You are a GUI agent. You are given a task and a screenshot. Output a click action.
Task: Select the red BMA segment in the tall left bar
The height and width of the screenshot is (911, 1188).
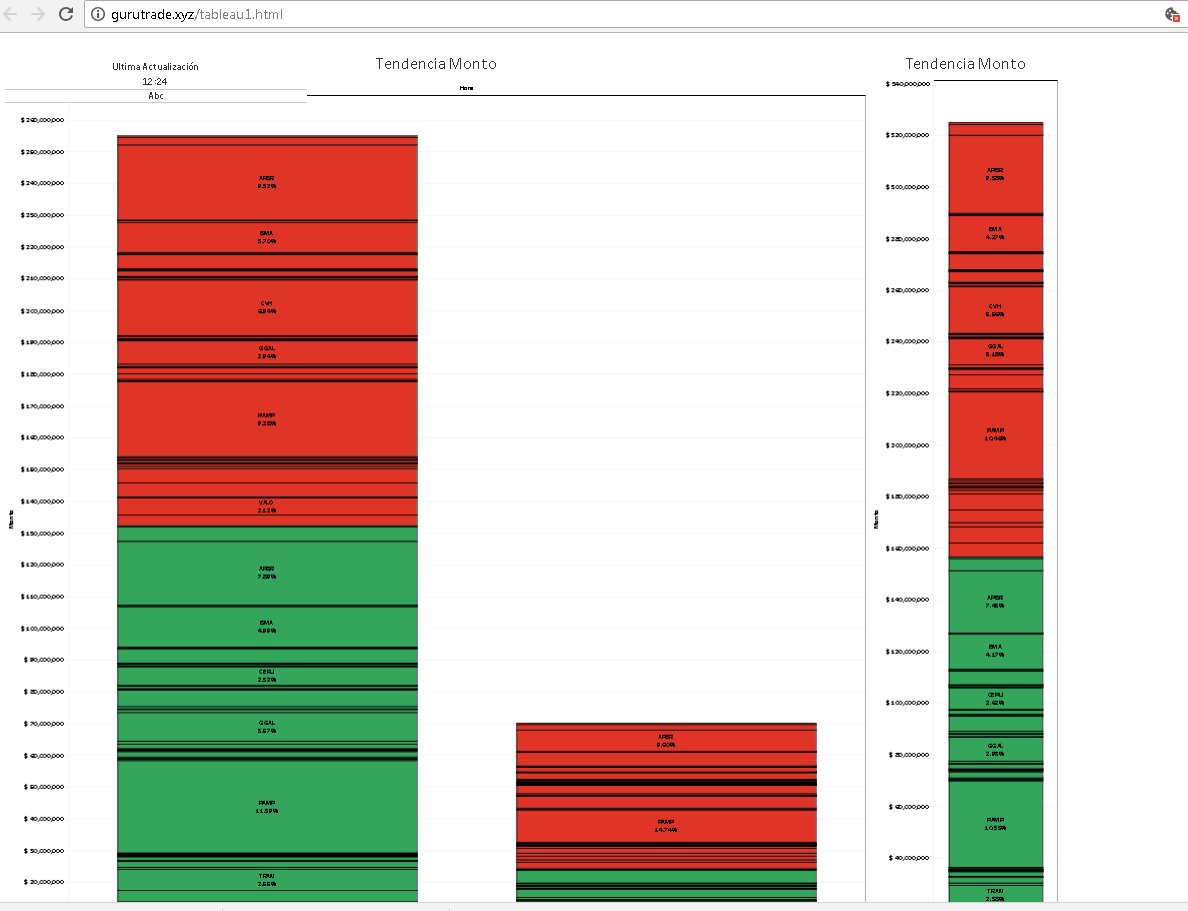(267, 238)
